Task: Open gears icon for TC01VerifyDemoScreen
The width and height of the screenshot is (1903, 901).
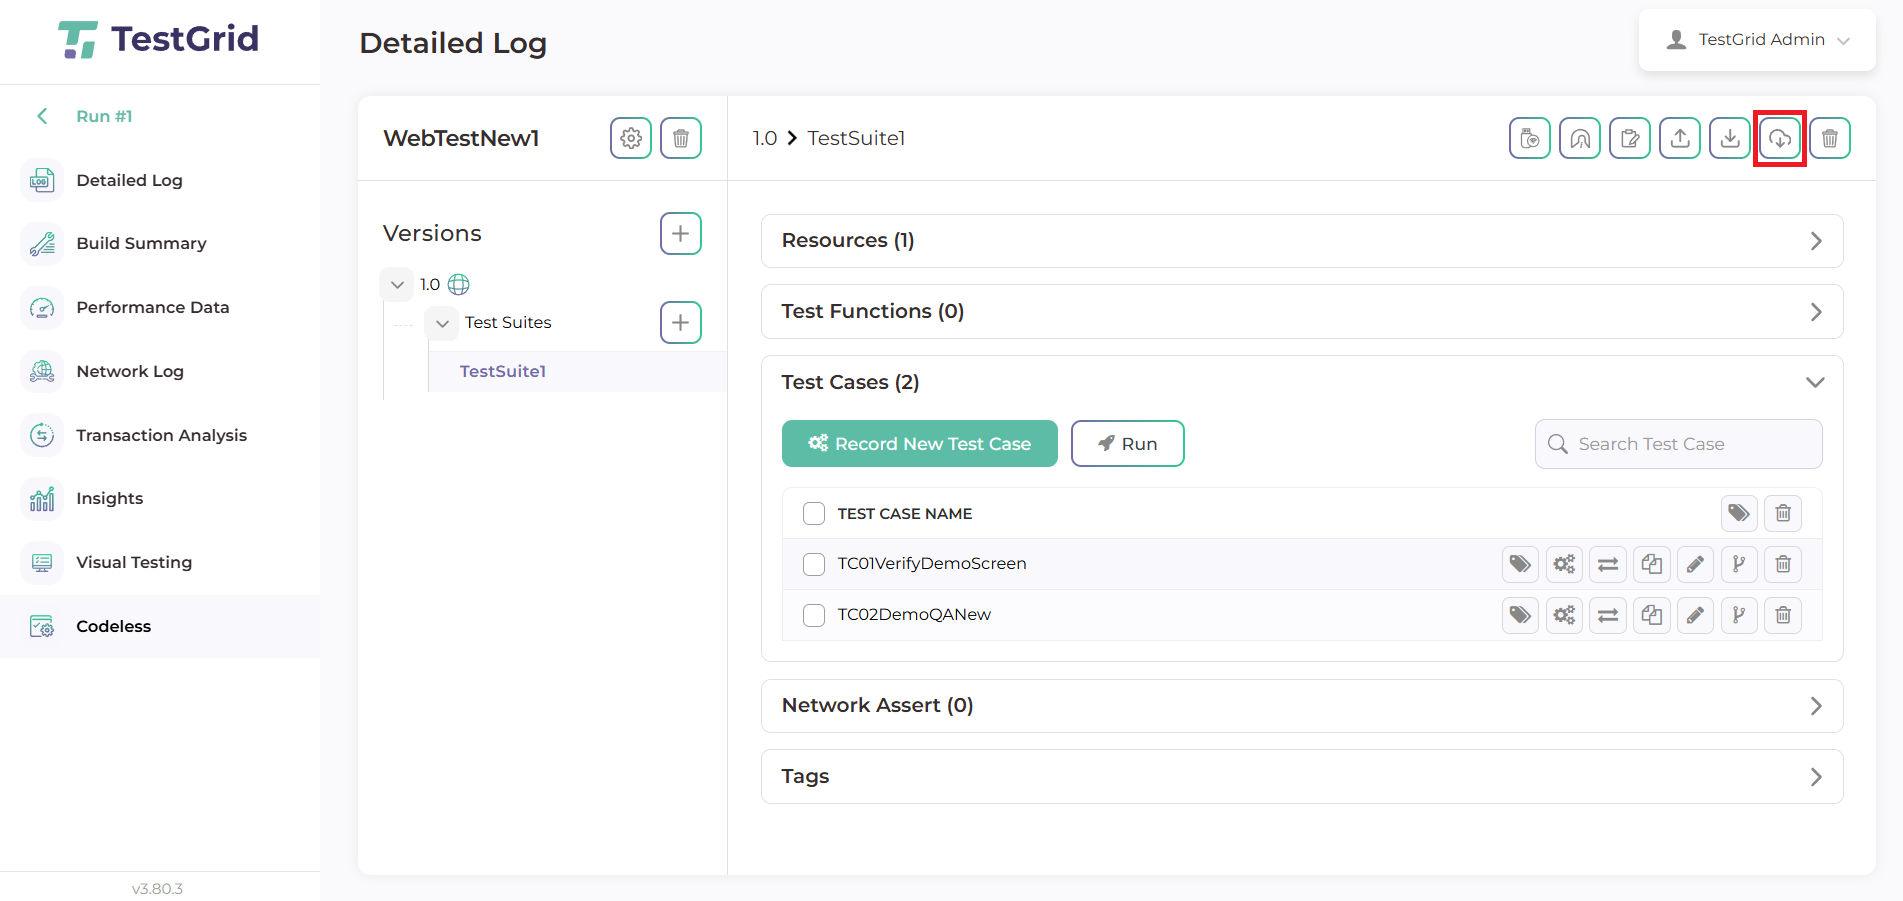Action: click(1564, 564)
